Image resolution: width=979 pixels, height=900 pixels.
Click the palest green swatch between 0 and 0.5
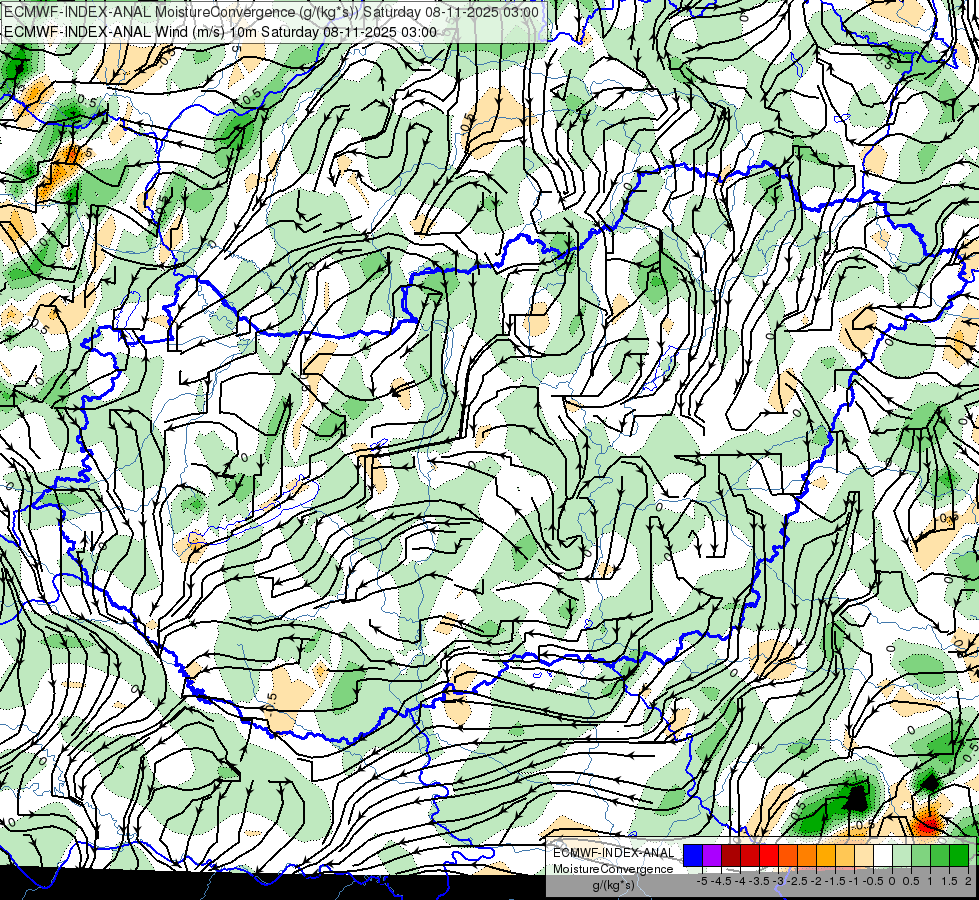(x=902, y=856)
